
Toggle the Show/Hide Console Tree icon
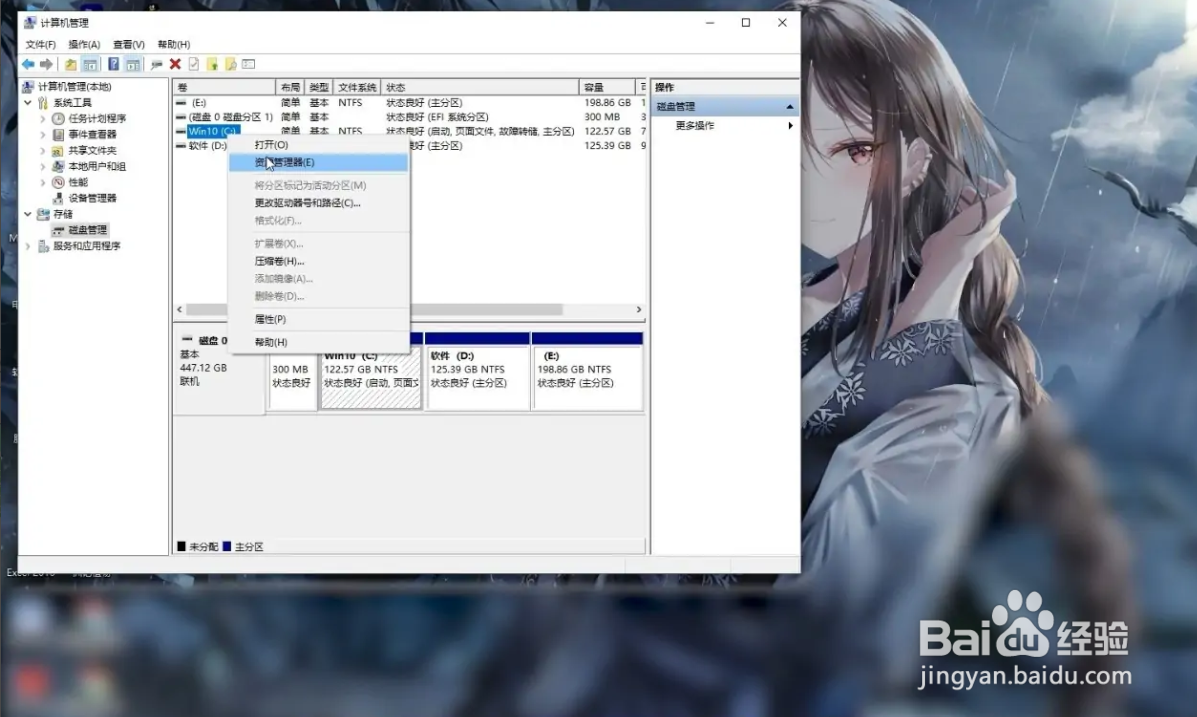(x=90, y=64)
